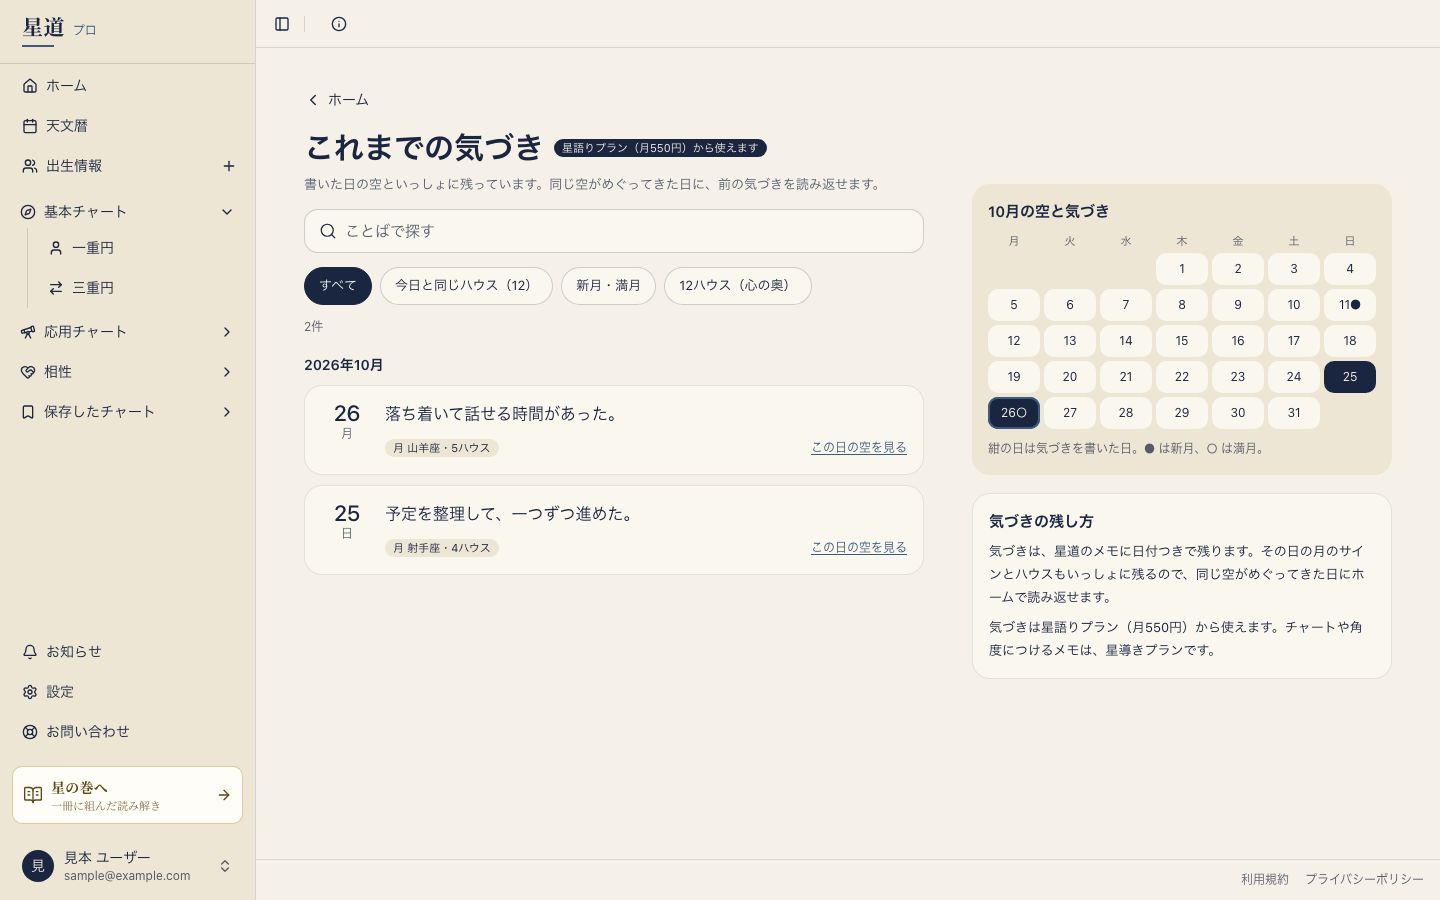Click the magnifier icon in search box

(328, 231)
